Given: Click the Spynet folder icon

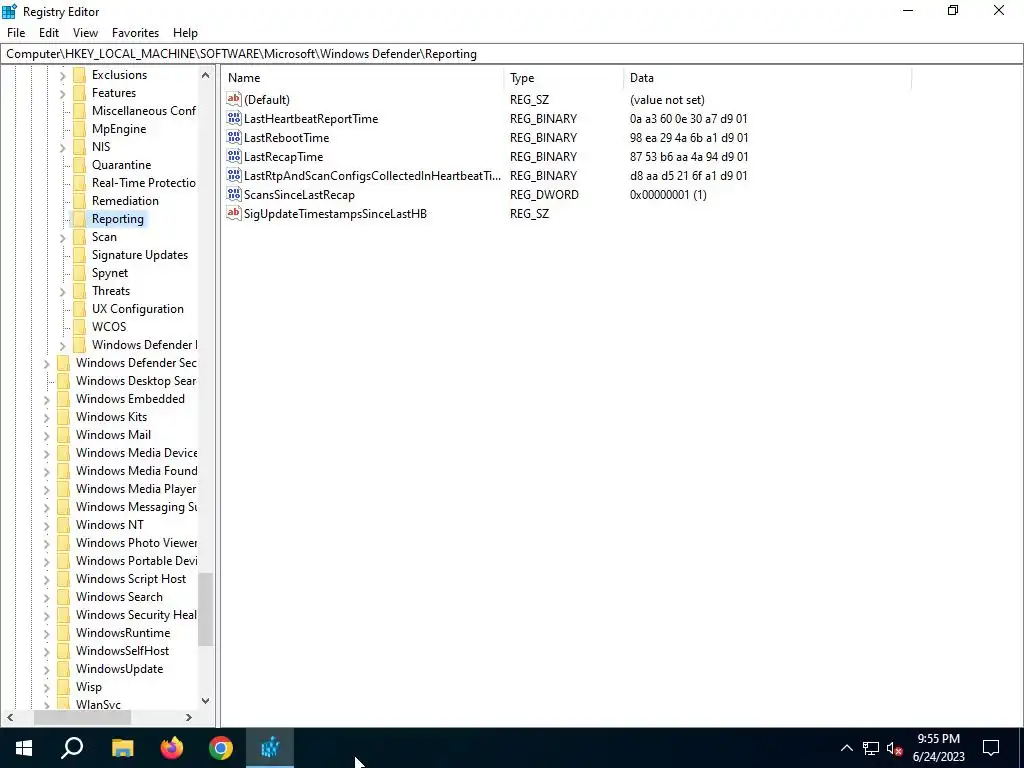Looking at the screenshot, I should coord(80,273).
